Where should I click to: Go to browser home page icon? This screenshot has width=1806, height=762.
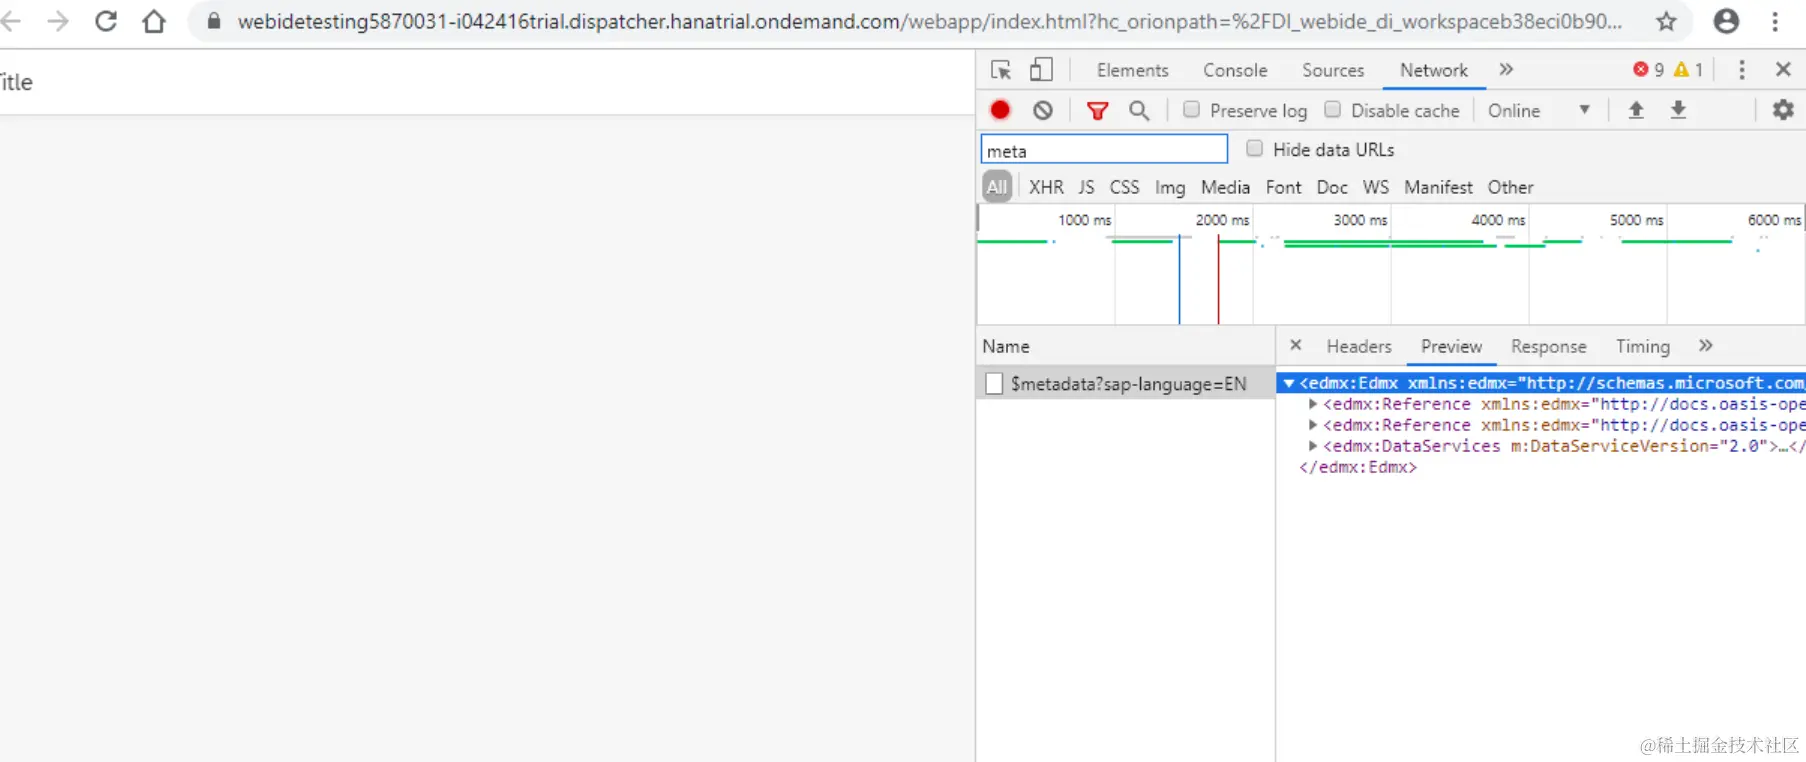point(154,21)
